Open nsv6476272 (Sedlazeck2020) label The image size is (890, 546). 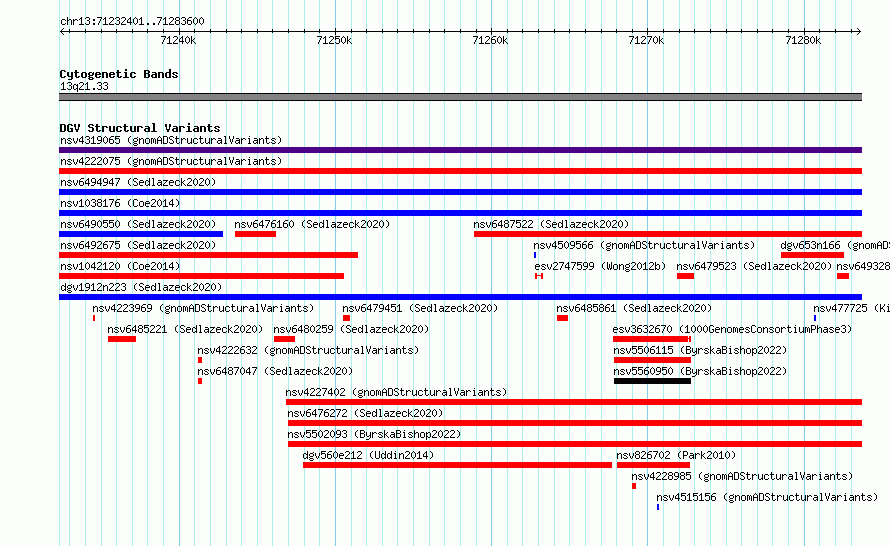[365, 413]
